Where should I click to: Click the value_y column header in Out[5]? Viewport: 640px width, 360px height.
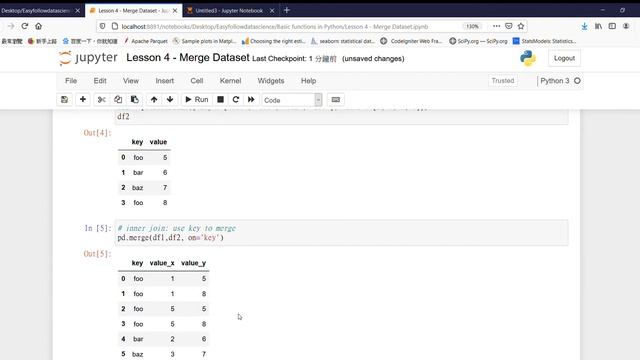coord(193,263)
